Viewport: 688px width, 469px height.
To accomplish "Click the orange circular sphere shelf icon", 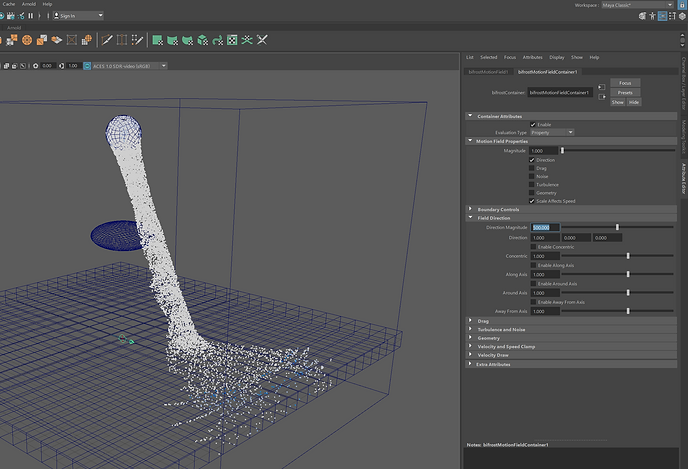I will click(27, 40).
